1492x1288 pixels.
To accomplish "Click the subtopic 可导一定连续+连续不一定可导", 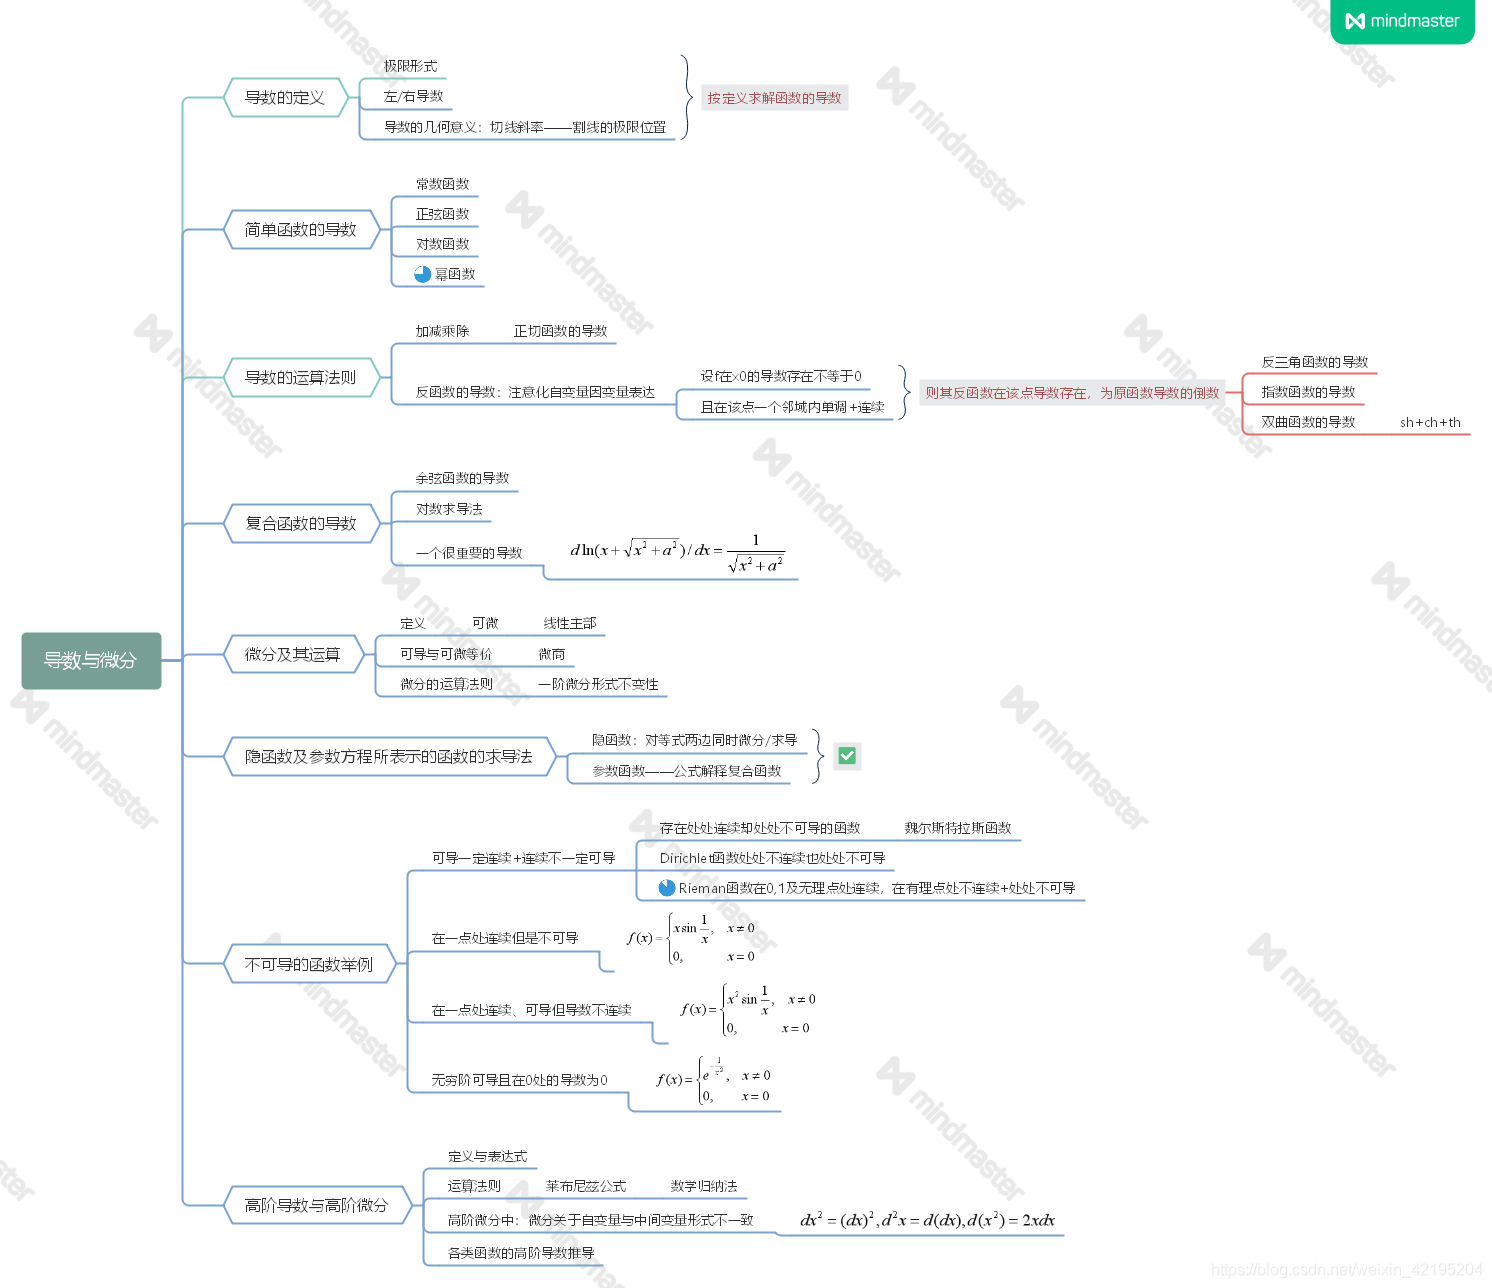I will [x=524, y=858].
